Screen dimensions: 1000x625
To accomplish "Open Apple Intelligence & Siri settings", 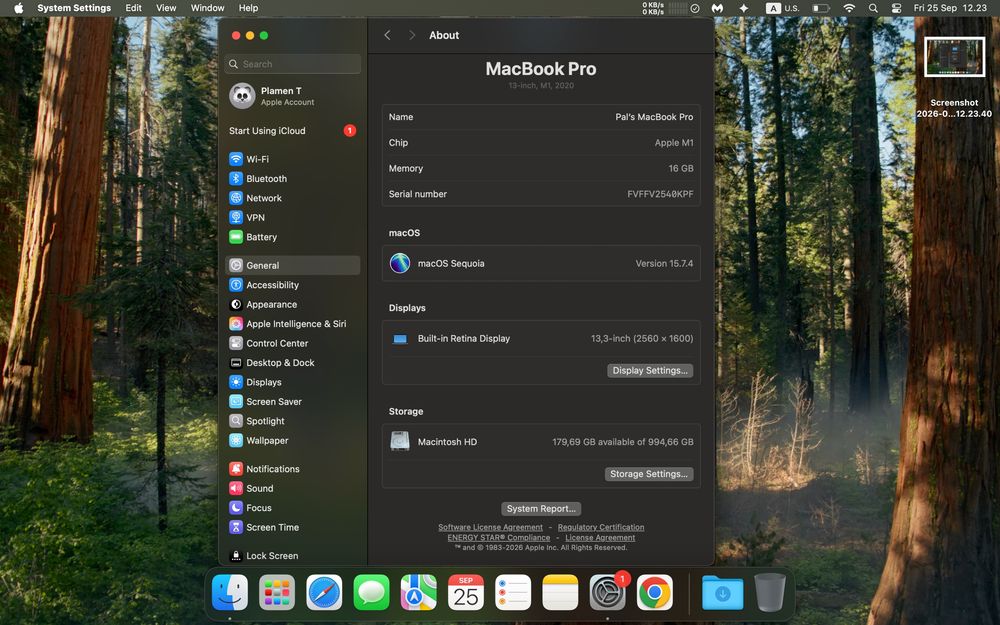I will pos(293,324).
